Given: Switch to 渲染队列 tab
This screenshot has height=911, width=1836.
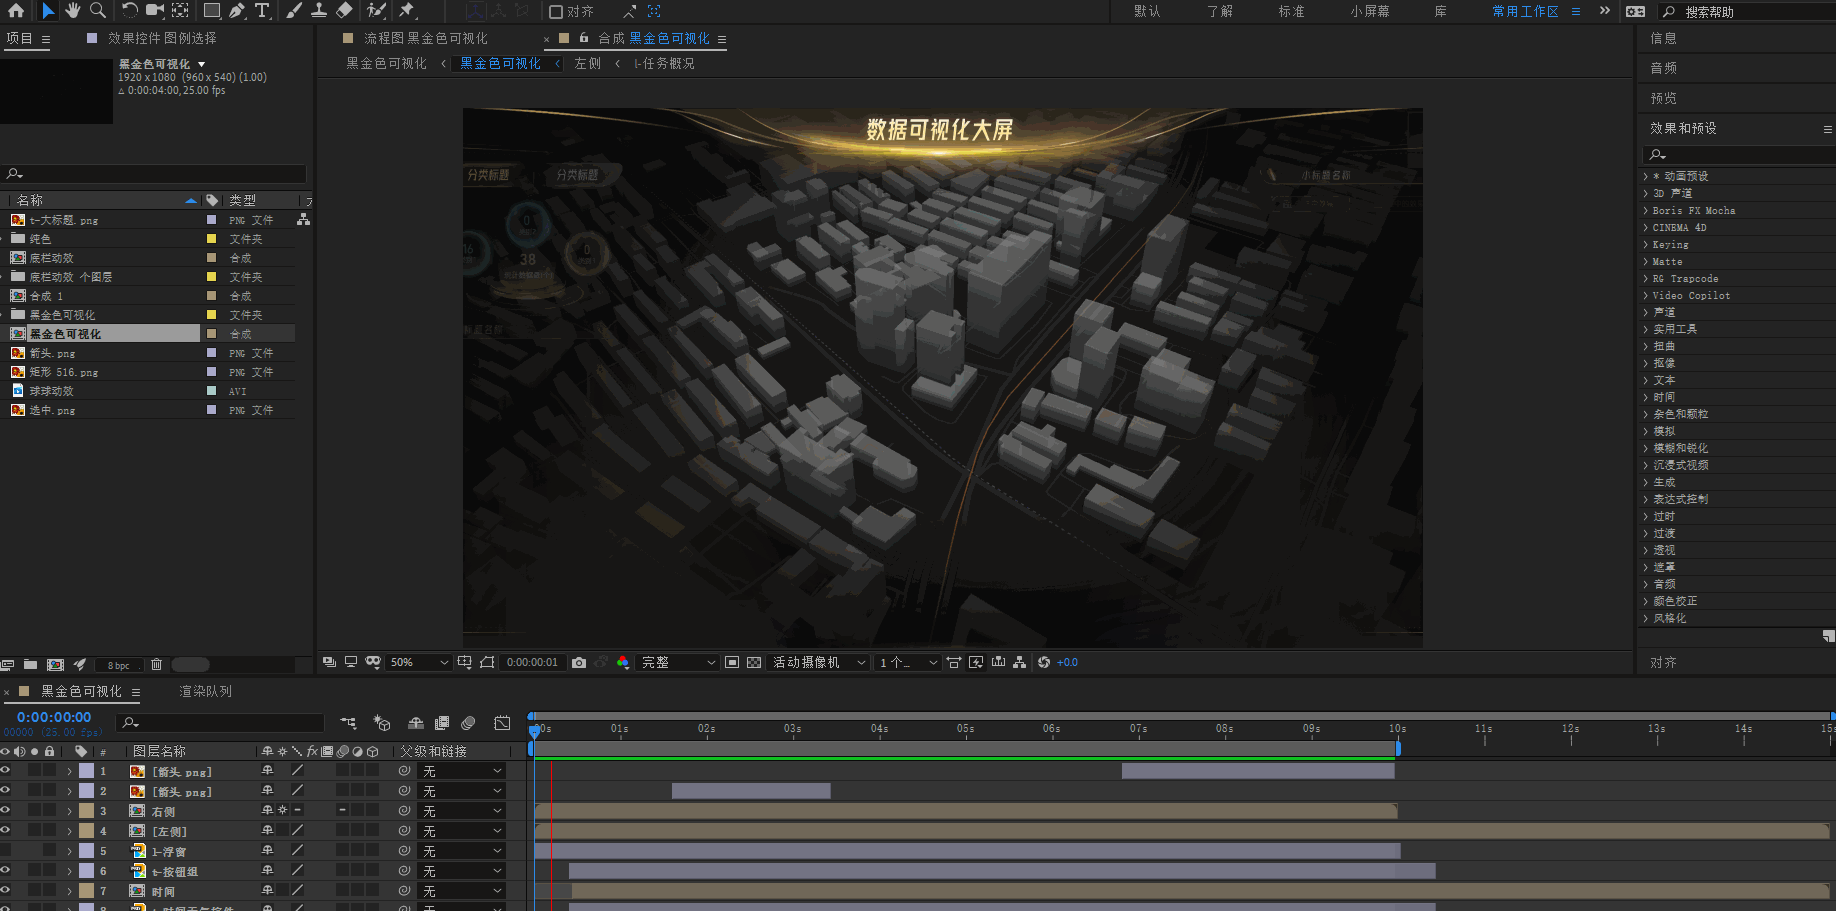Looking at the screenshot, I should click(206, 691).
